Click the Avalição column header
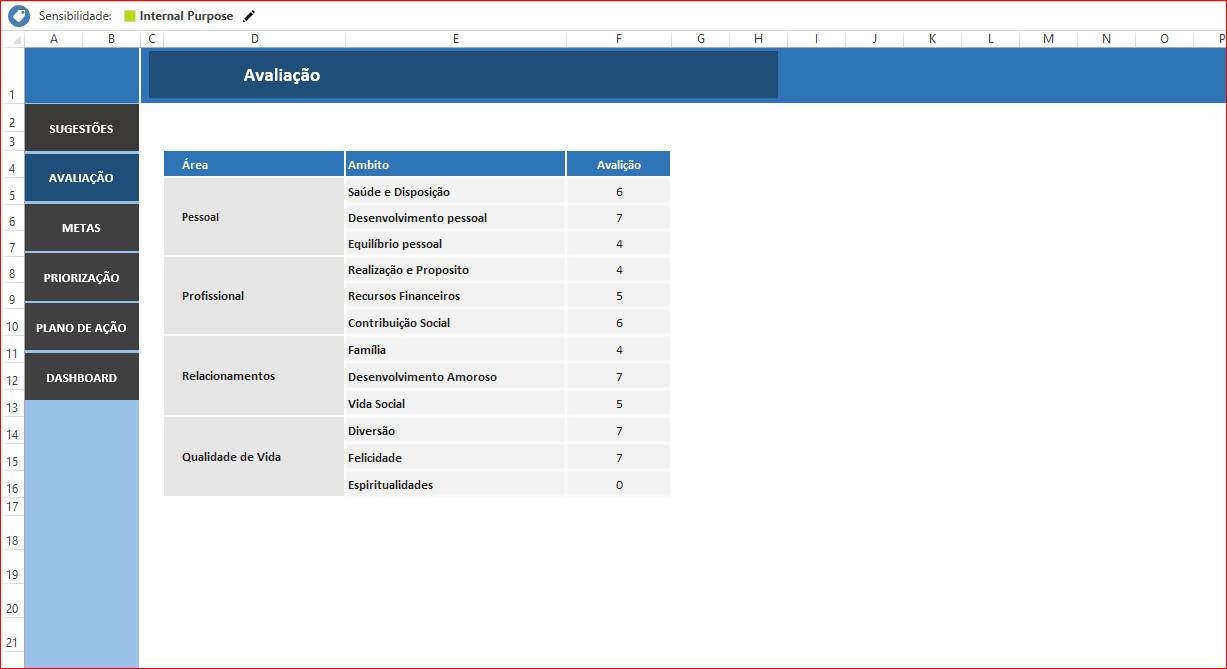This screenshot has width=1227, height=669. pos(619,164)
